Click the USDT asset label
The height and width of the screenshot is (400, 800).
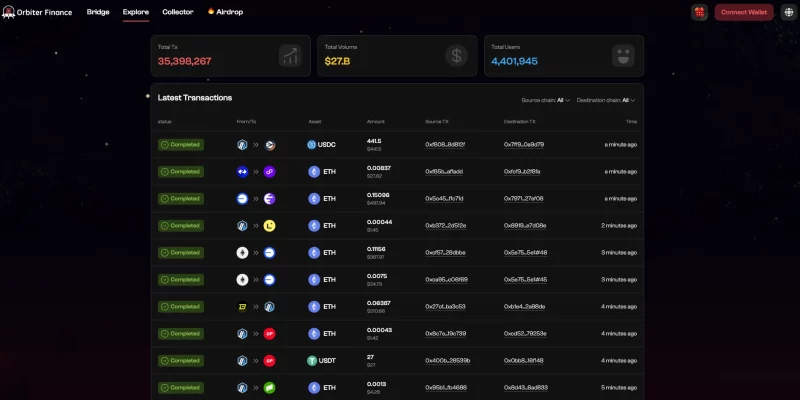click(327, 361)
